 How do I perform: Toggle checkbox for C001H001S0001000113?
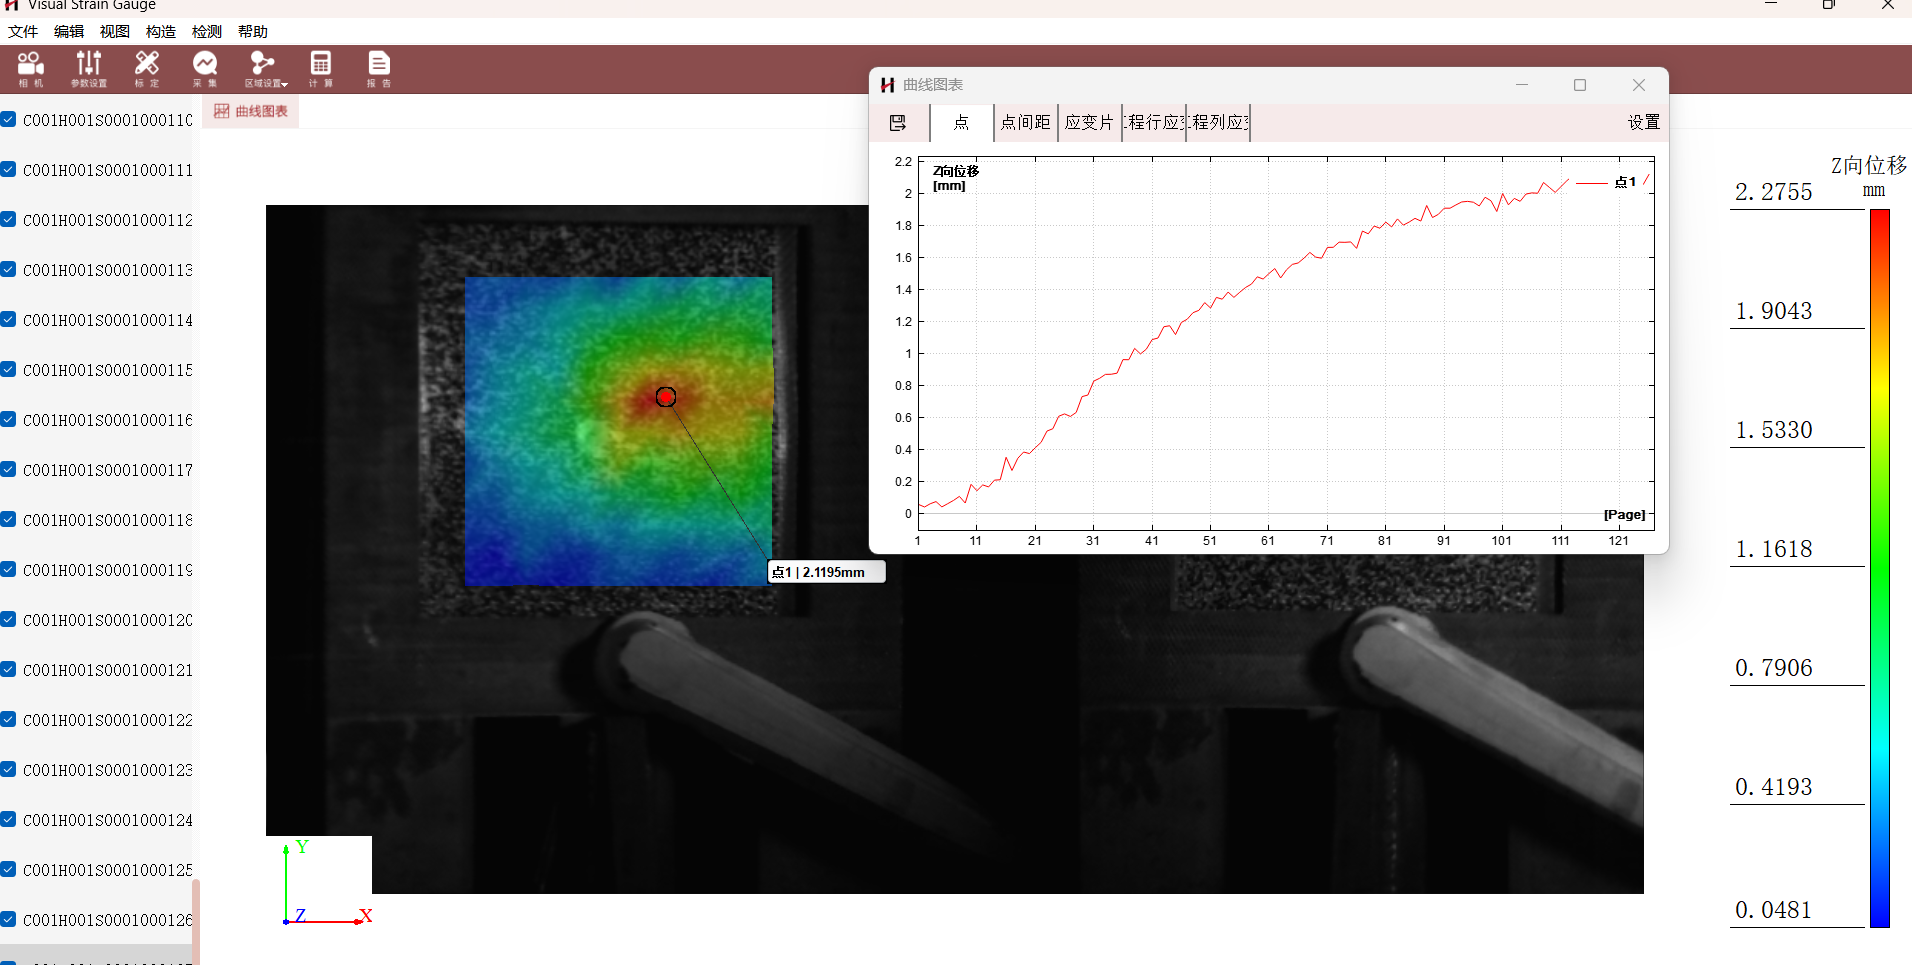click(8, 269)
